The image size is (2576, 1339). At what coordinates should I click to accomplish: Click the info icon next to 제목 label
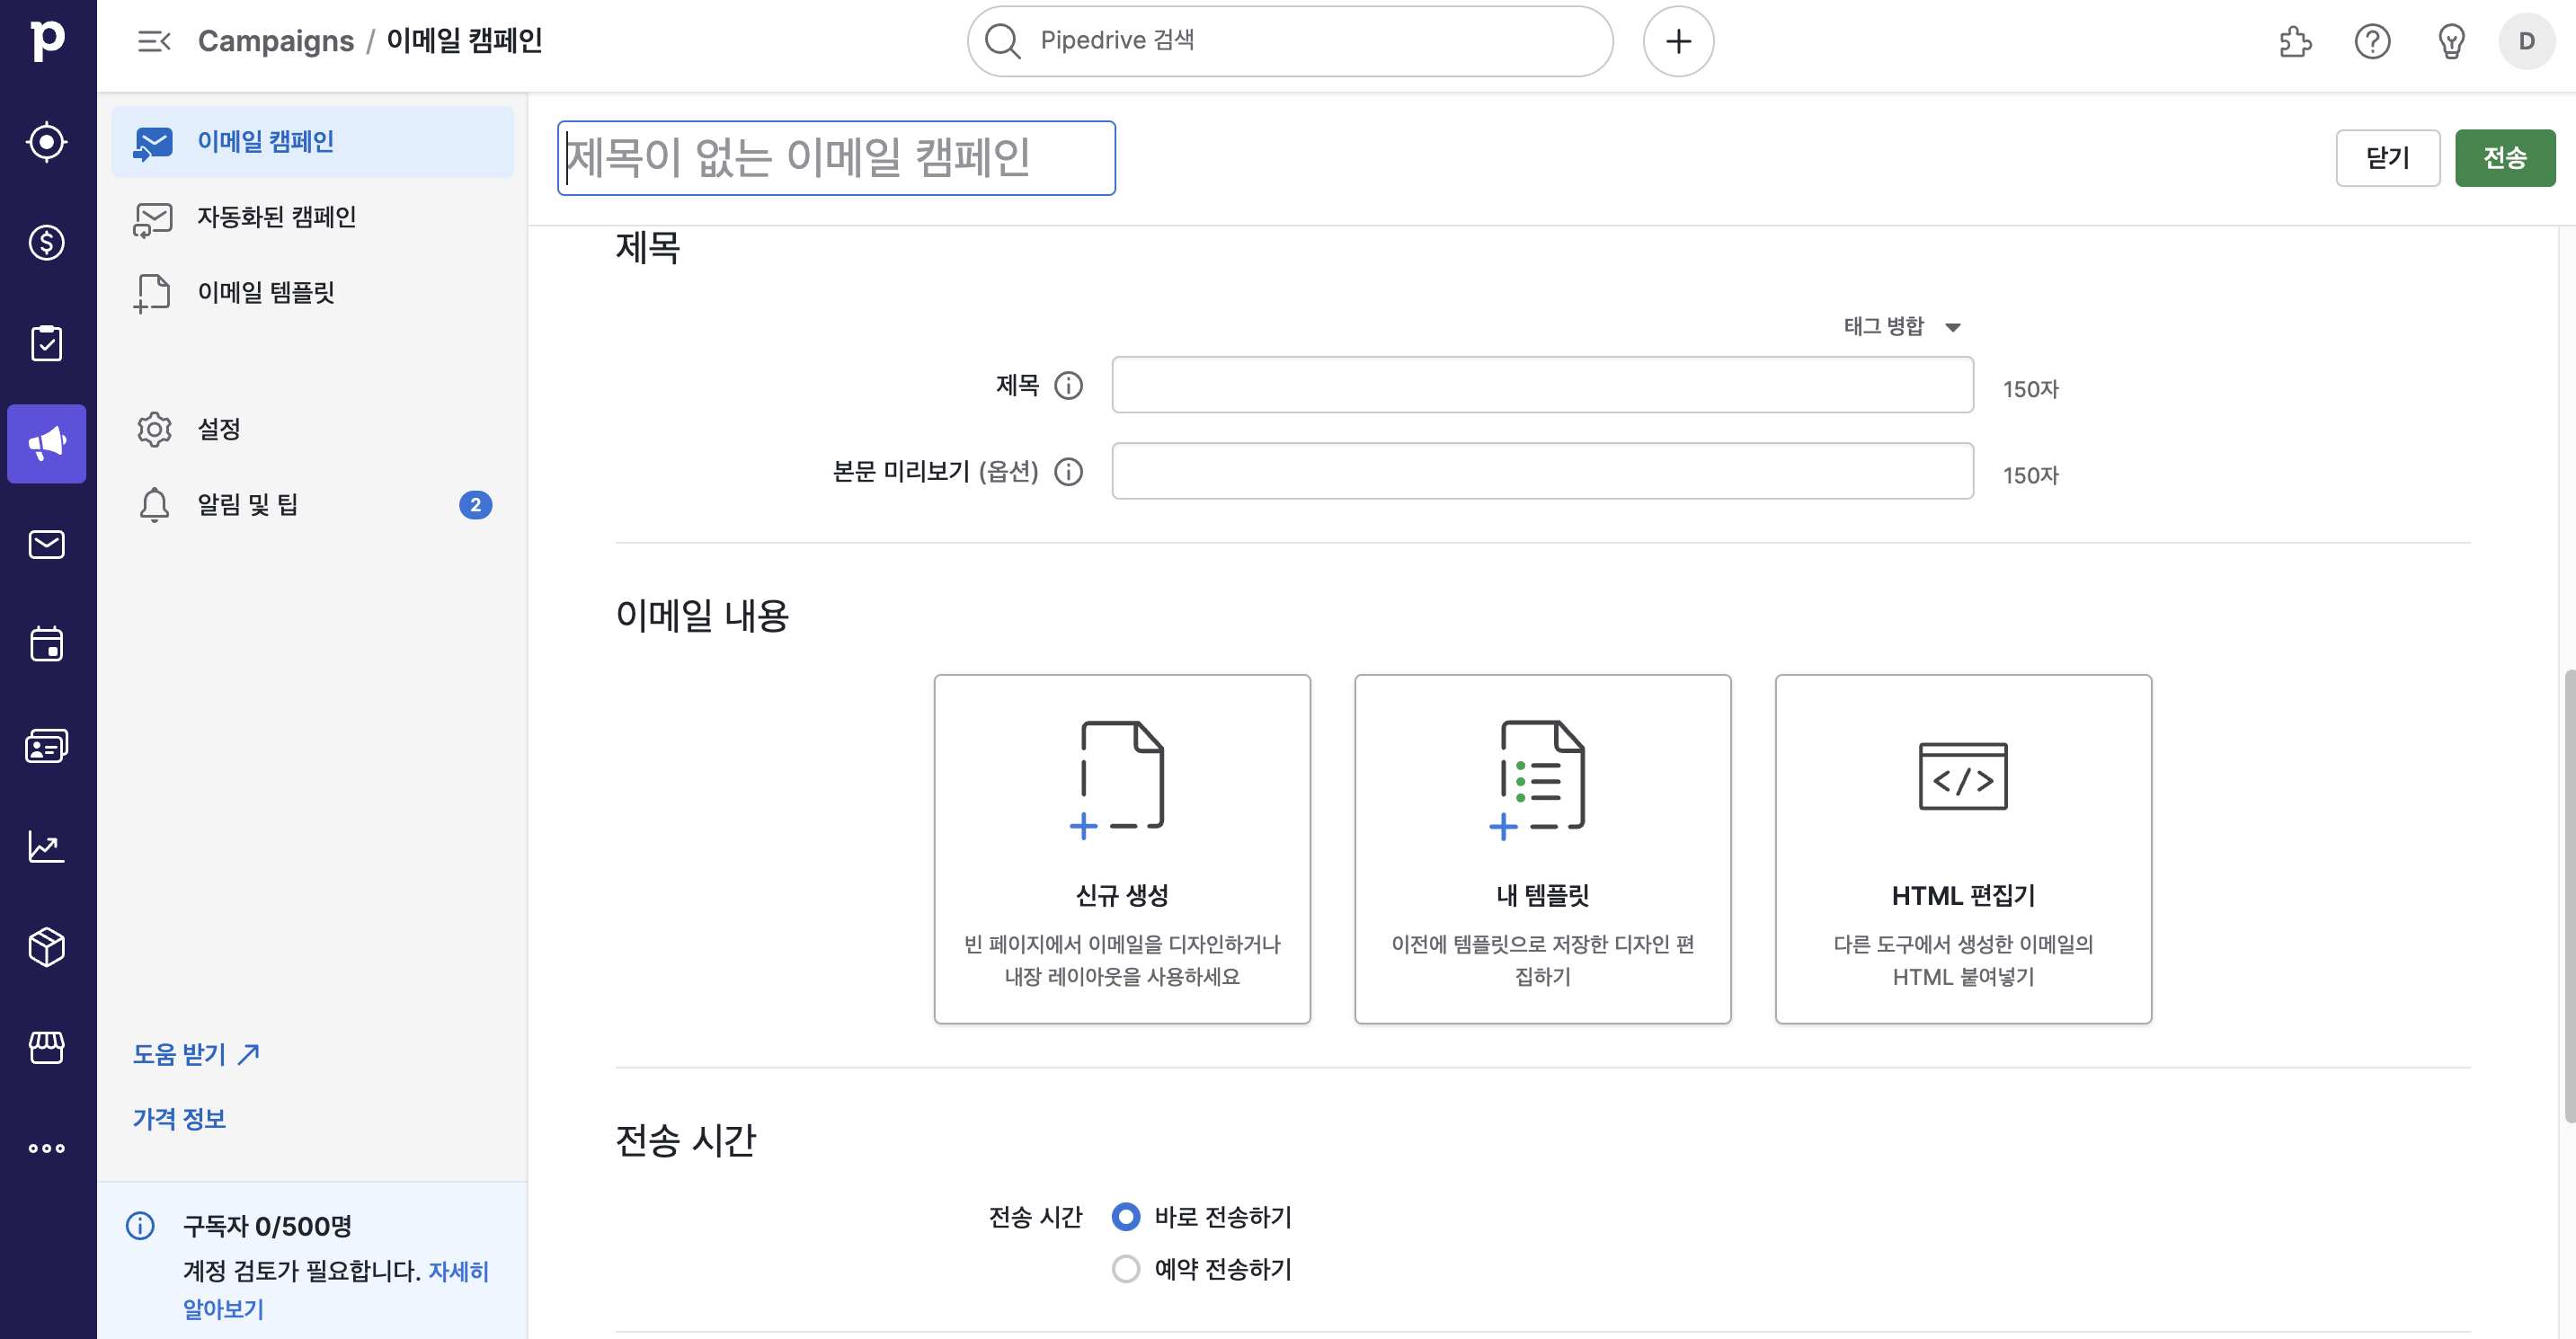coord(1068,385)
